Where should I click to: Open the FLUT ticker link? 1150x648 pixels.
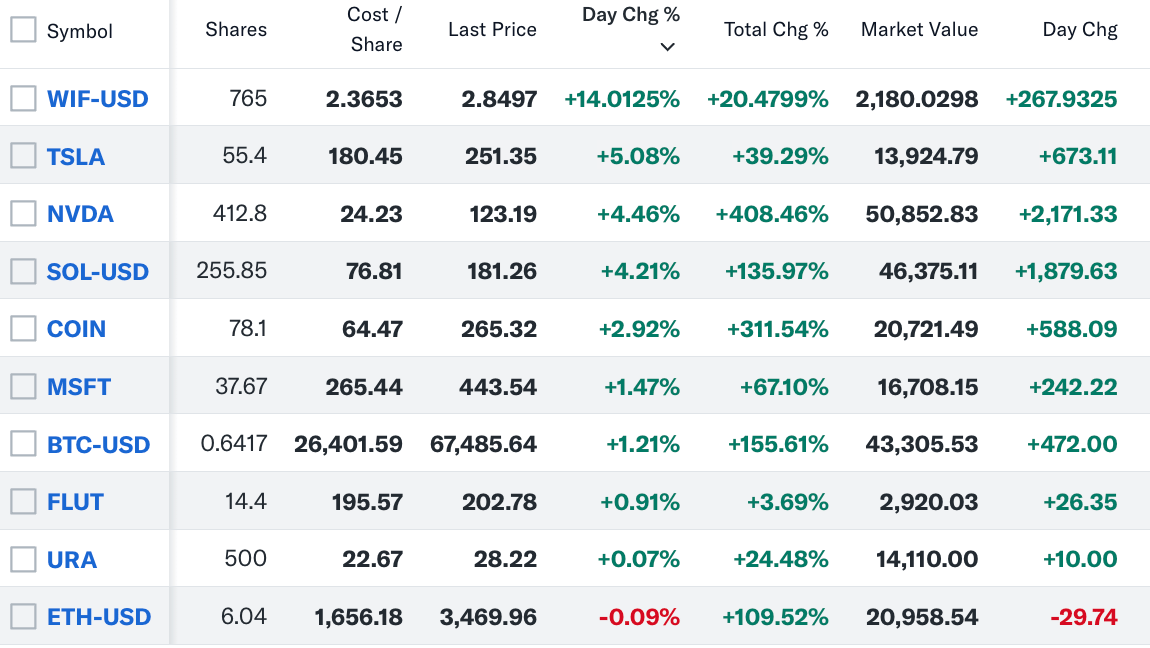tap(75, 502)
